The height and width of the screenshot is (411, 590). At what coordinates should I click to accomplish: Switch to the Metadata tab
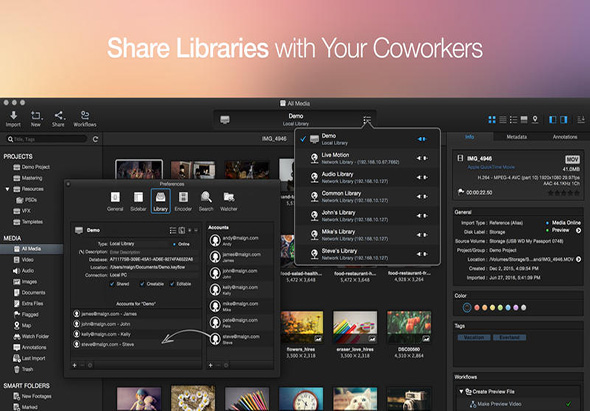517,137
